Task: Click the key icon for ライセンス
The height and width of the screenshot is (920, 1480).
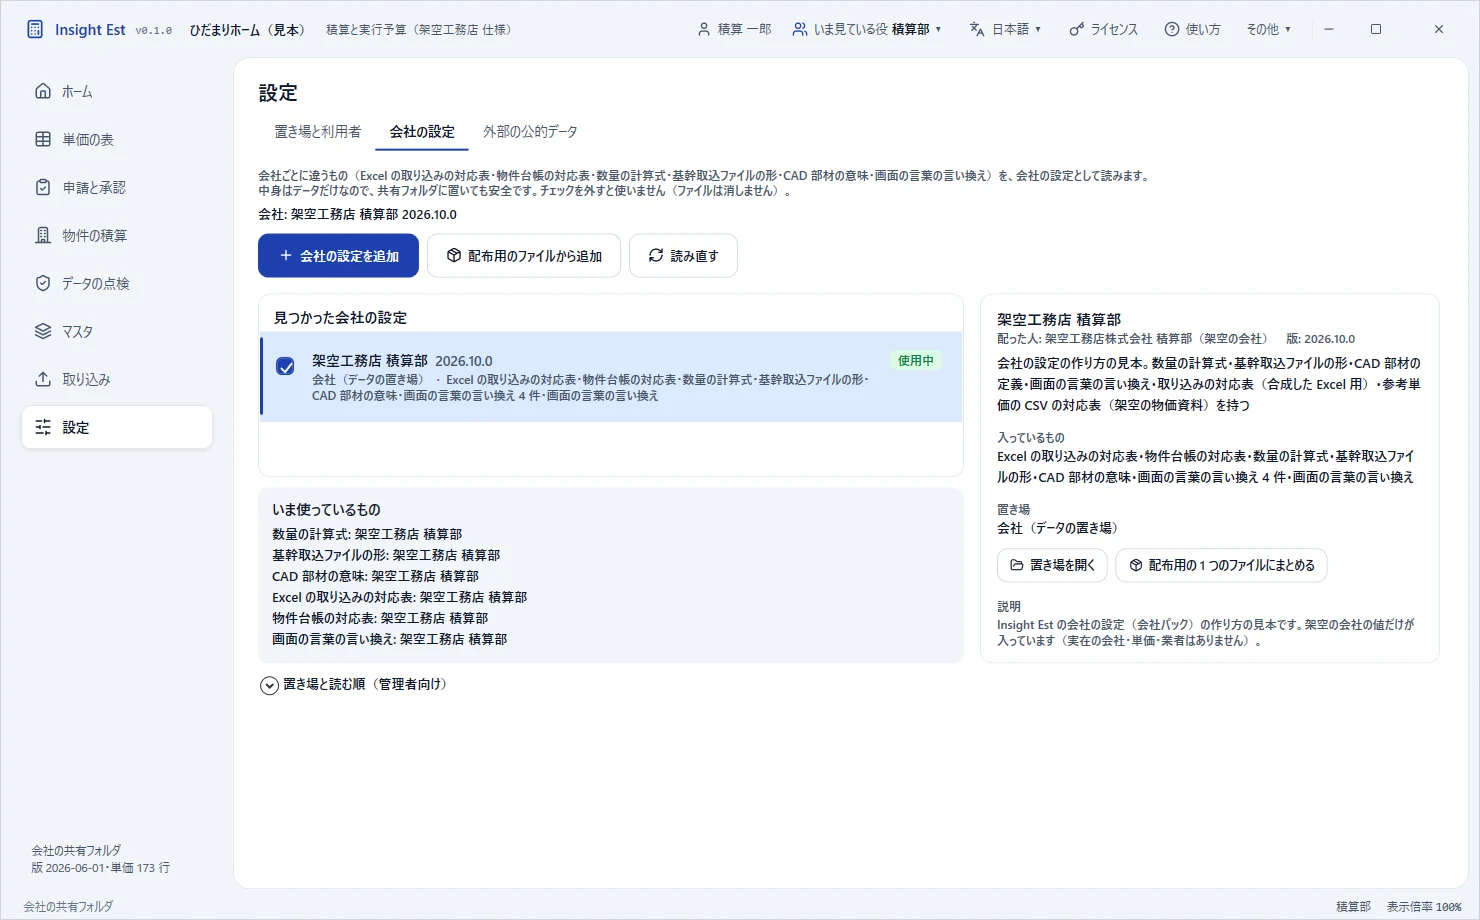Action: [1076, 29]
